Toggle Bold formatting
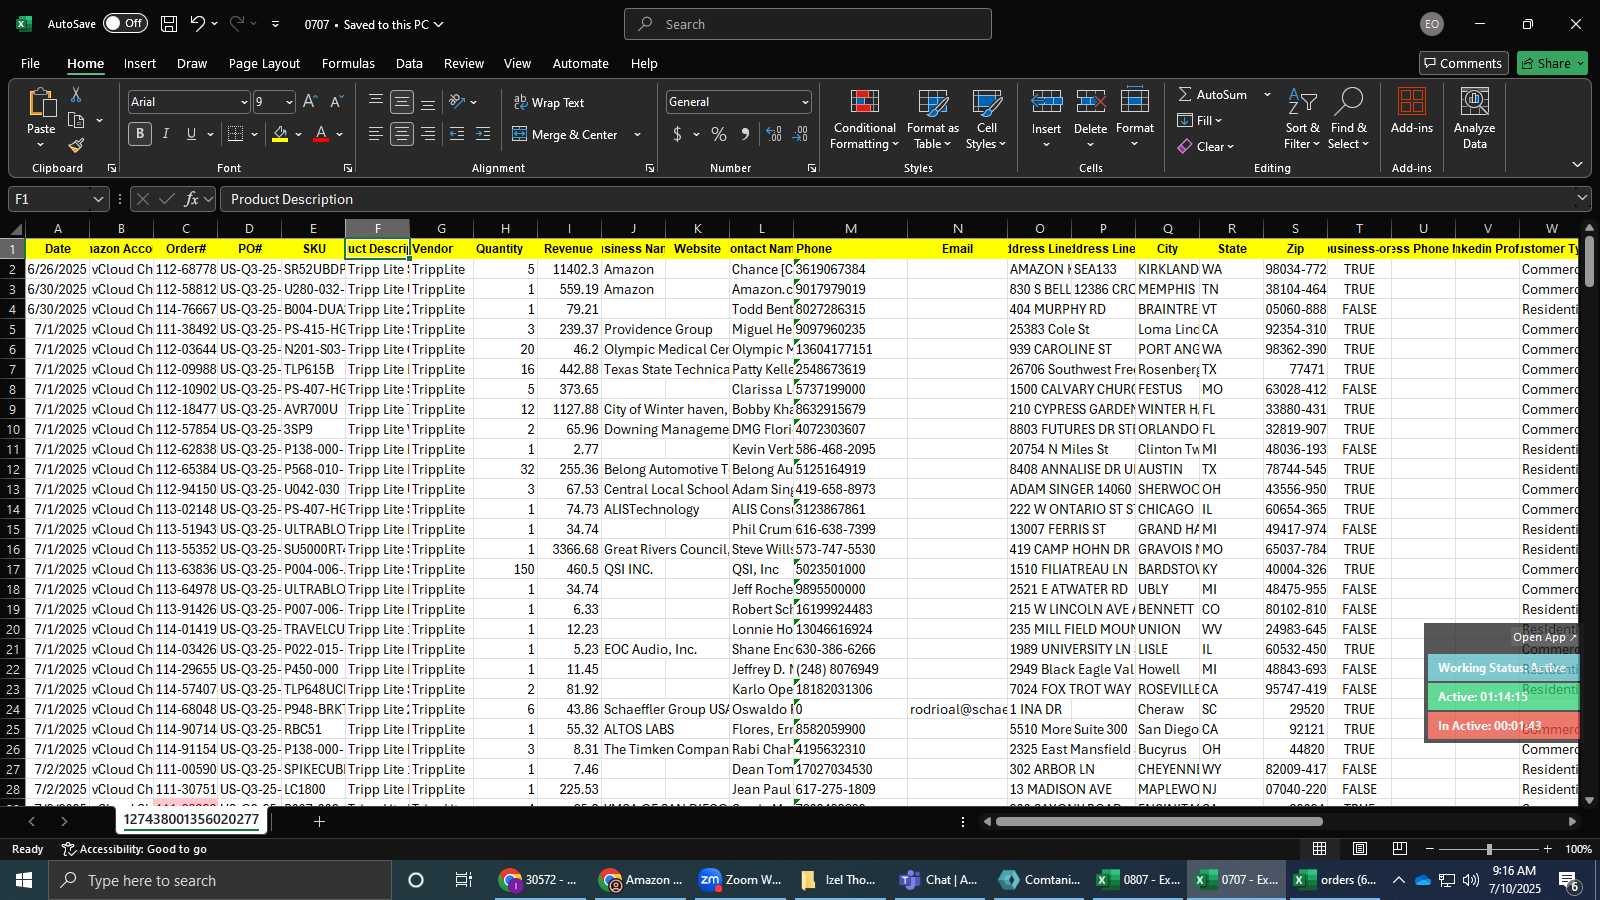1600x900 pixels. click(140, 134)
